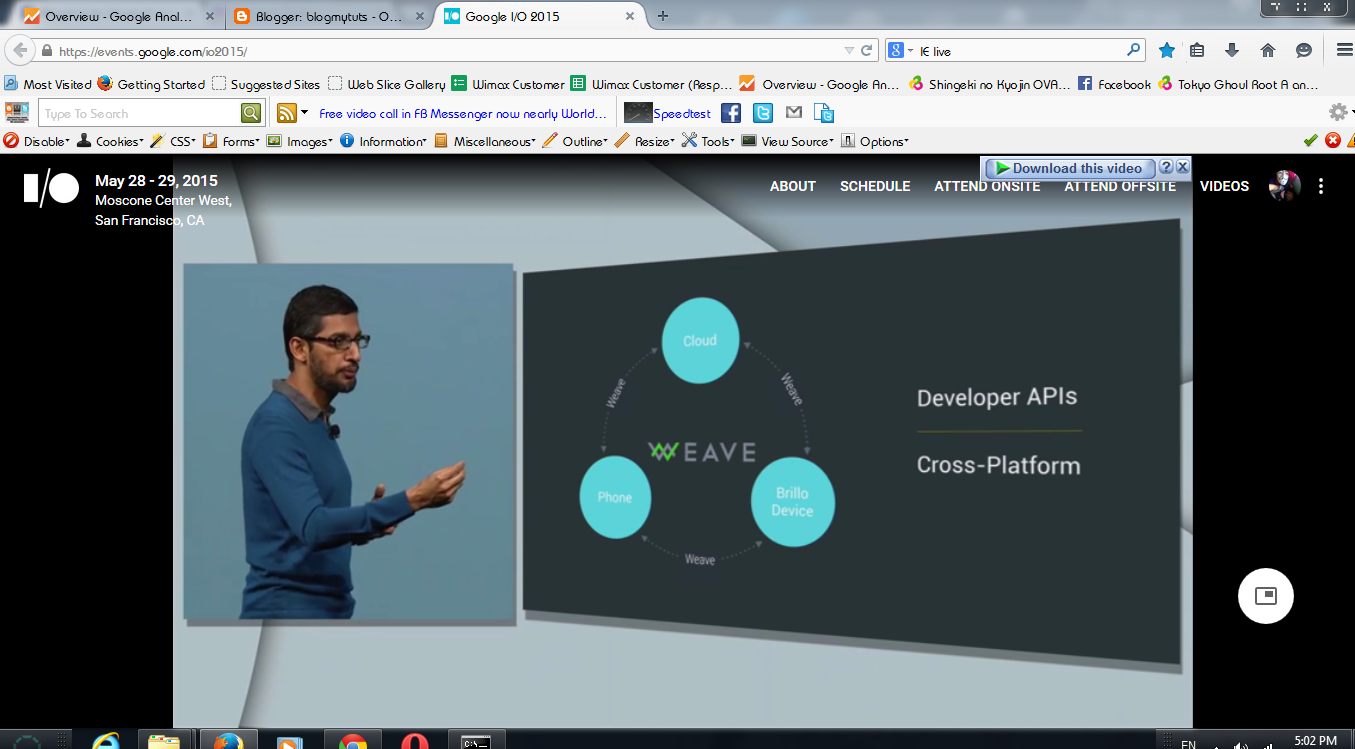Open Opera browser from the taskbar
The width and height of the screenshot is (1355, 749).
click(x=415, y=741)
